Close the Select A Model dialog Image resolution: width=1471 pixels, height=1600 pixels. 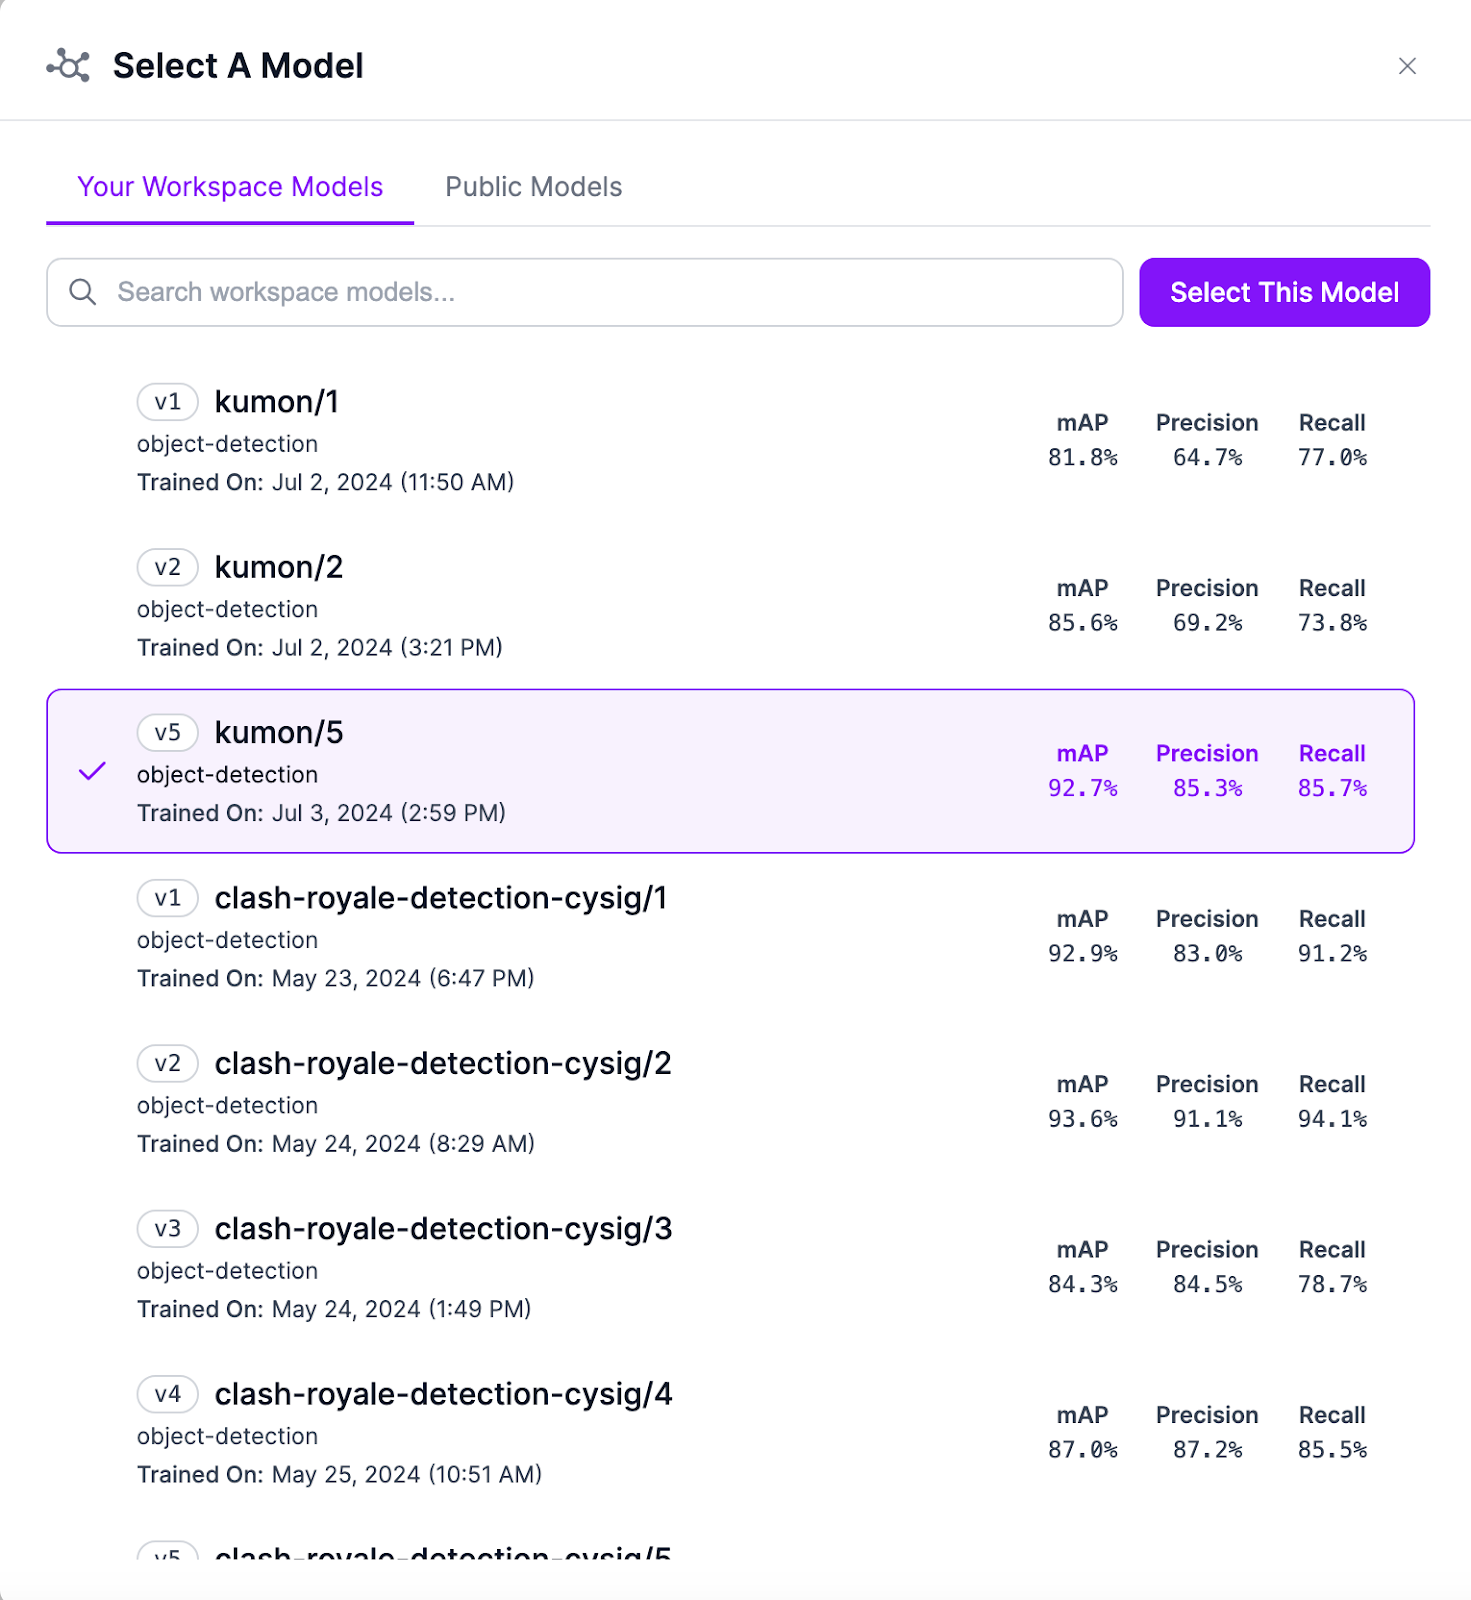pyautogui.click(x=1407, y=66)
